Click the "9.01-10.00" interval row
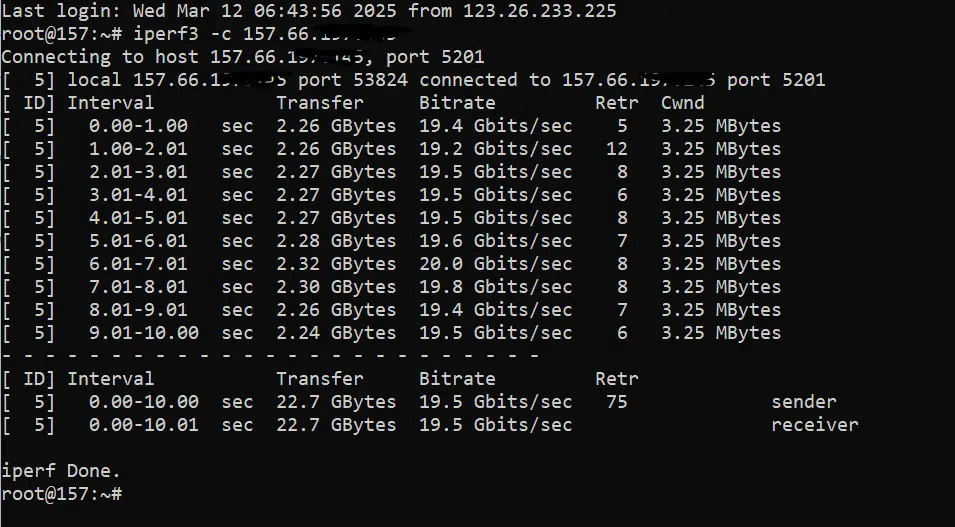Screen dimensions: 955x527 pos(143,333)
